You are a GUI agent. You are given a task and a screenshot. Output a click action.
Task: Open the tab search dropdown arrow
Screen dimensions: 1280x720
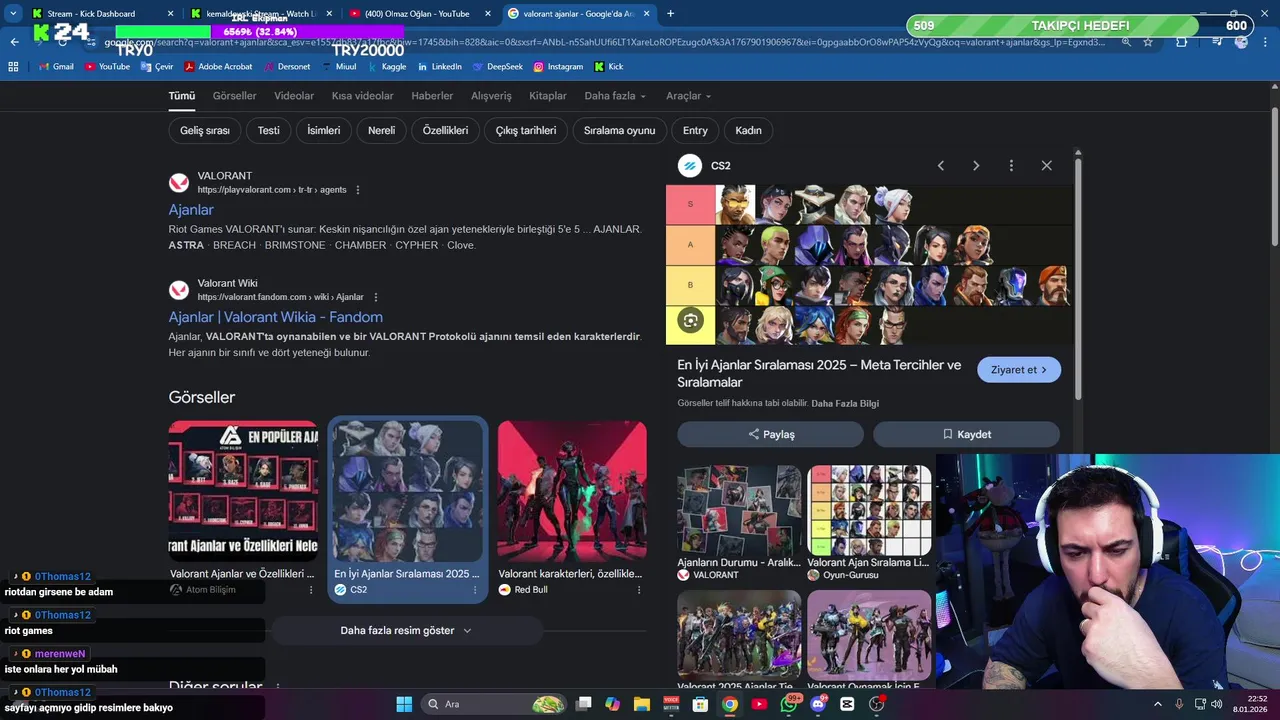click(13, 13)
